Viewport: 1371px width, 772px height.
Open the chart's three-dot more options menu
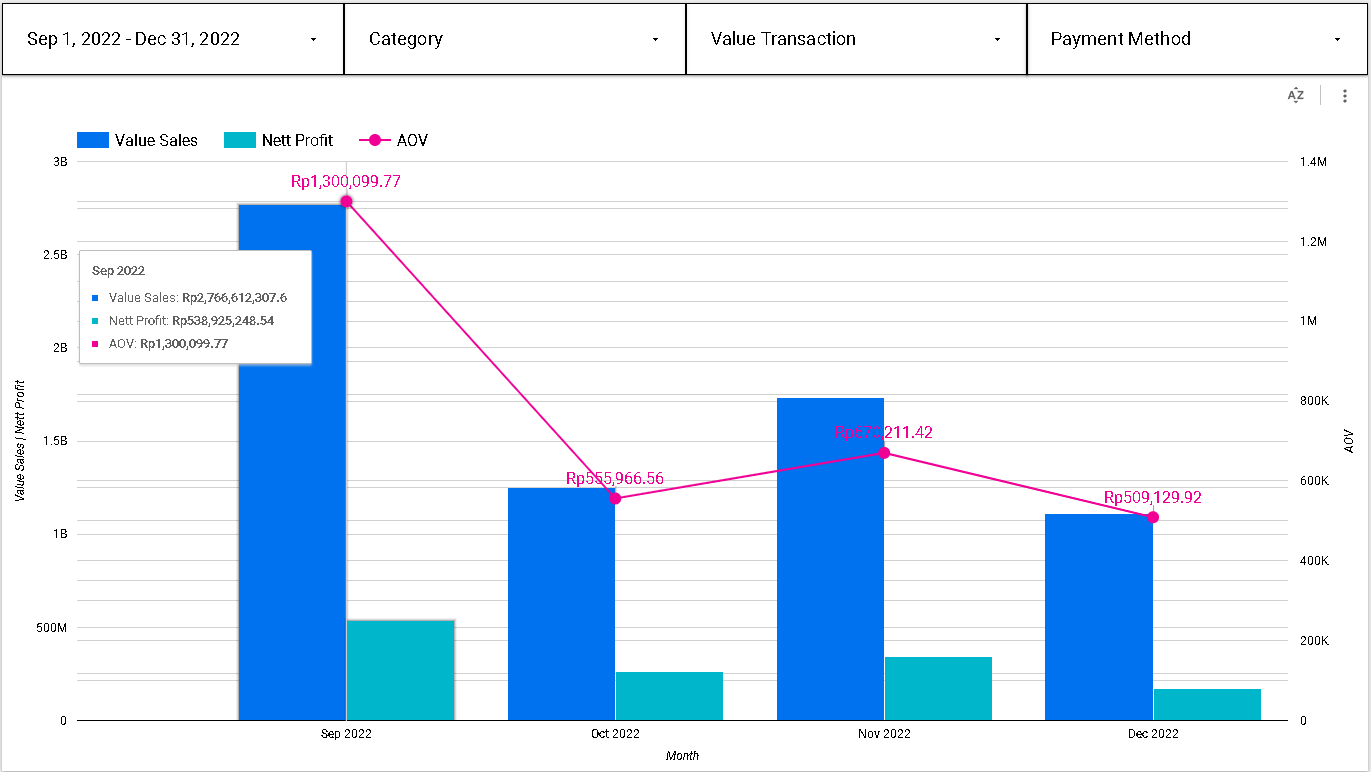point(1345,96)
